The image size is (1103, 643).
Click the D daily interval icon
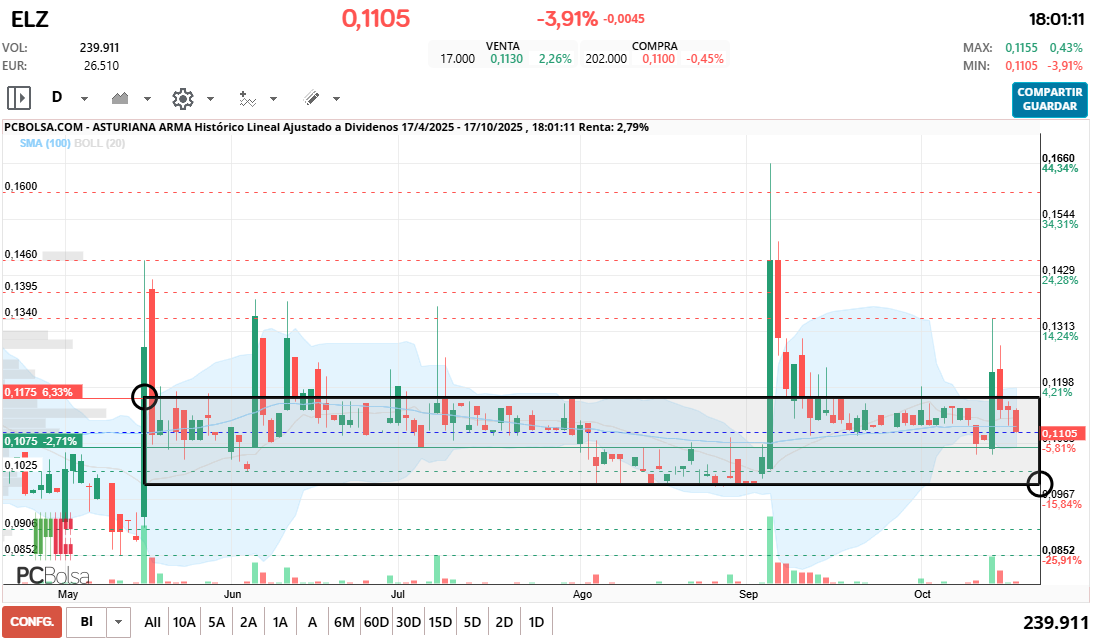coord(57,98)
